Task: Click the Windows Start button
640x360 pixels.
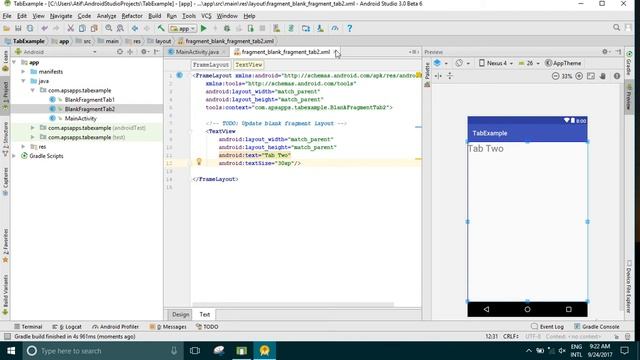Action: pos(11,351)
